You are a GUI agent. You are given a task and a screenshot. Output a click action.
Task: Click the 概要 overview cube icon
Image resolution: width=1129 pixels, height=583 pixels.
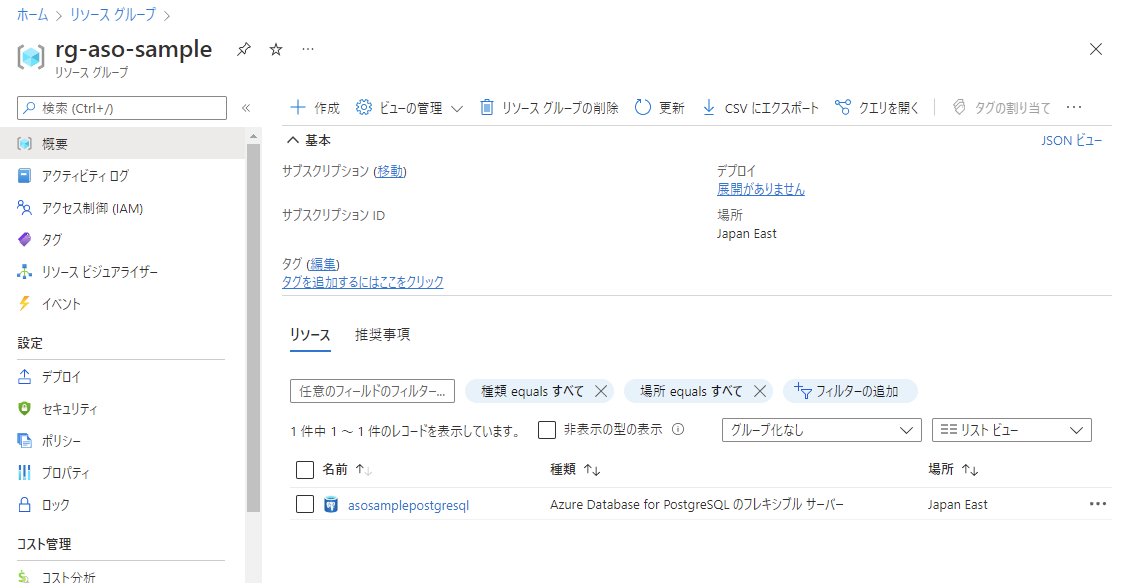[24, 144]
